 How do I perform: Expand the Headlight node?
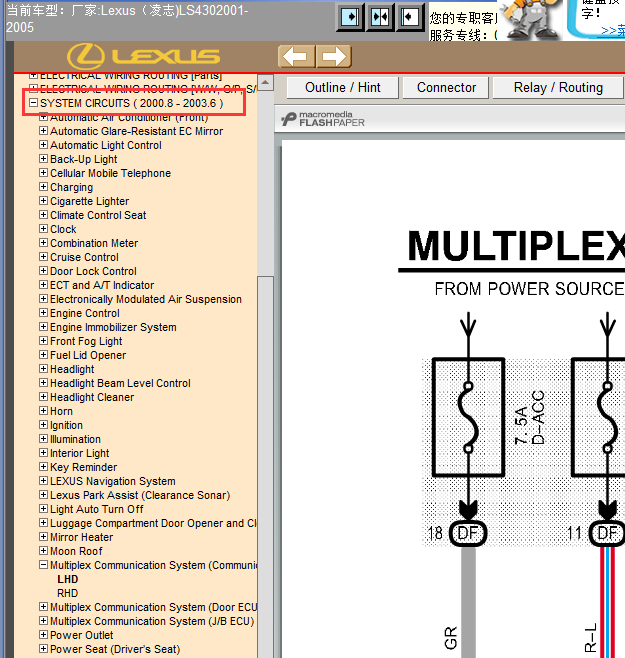[43, 369]
